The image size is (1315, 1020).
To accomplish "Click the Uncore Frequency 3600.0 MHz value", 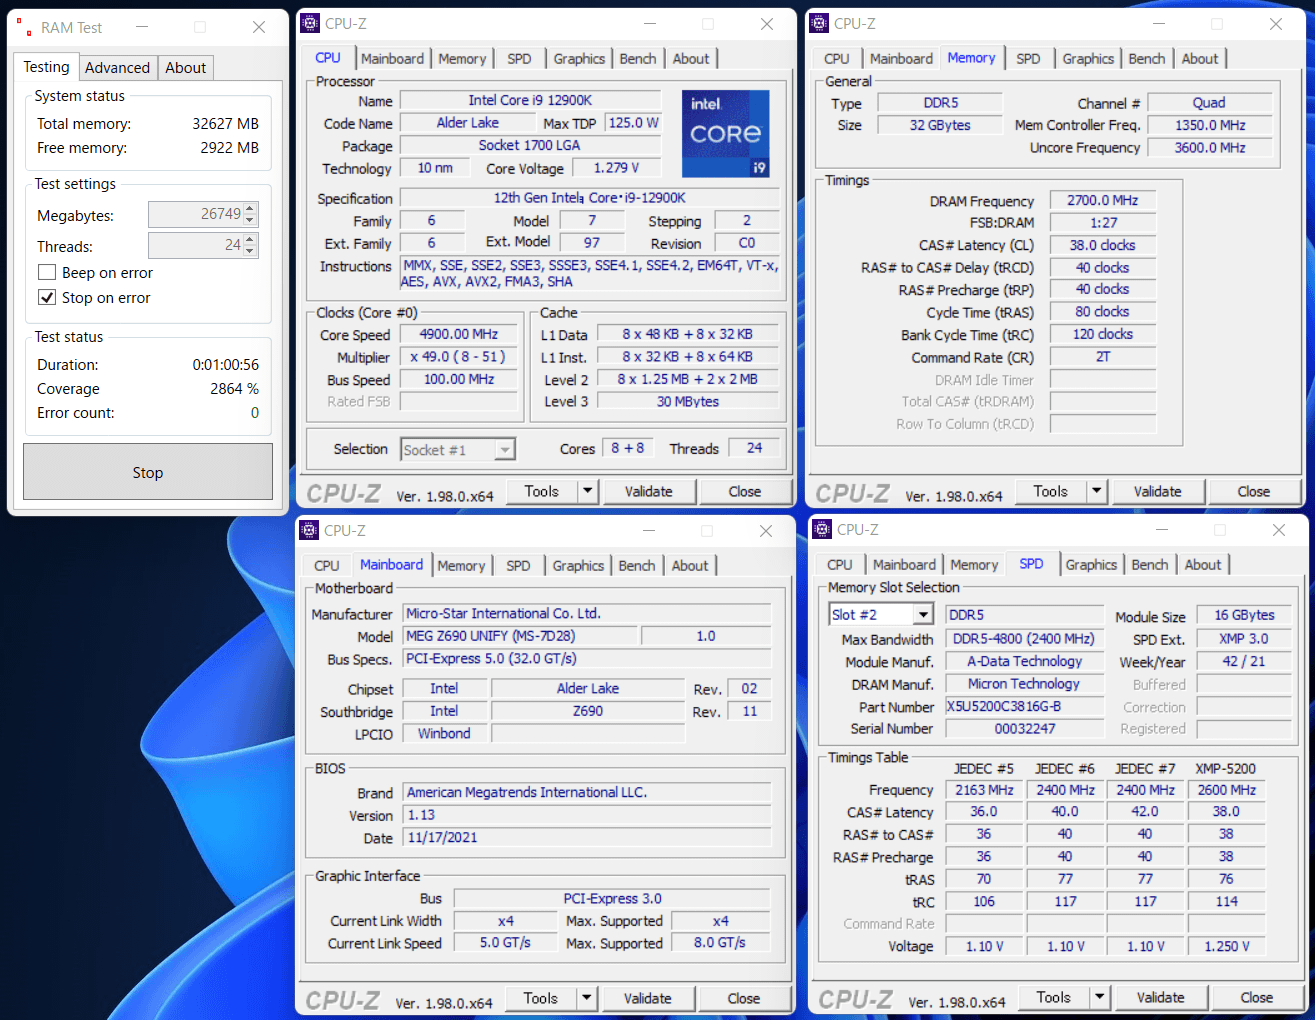I will (1210, 147).
